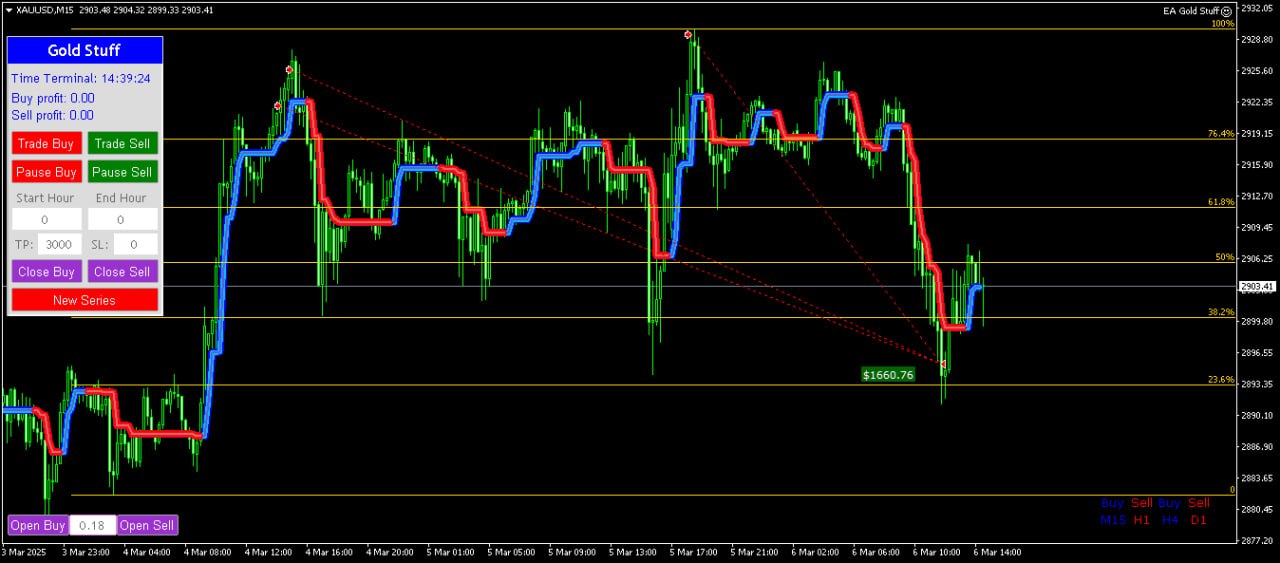1280x563 pixels.
Task: Click the red sell marker at the chart peak
Action: coord(688,35)
